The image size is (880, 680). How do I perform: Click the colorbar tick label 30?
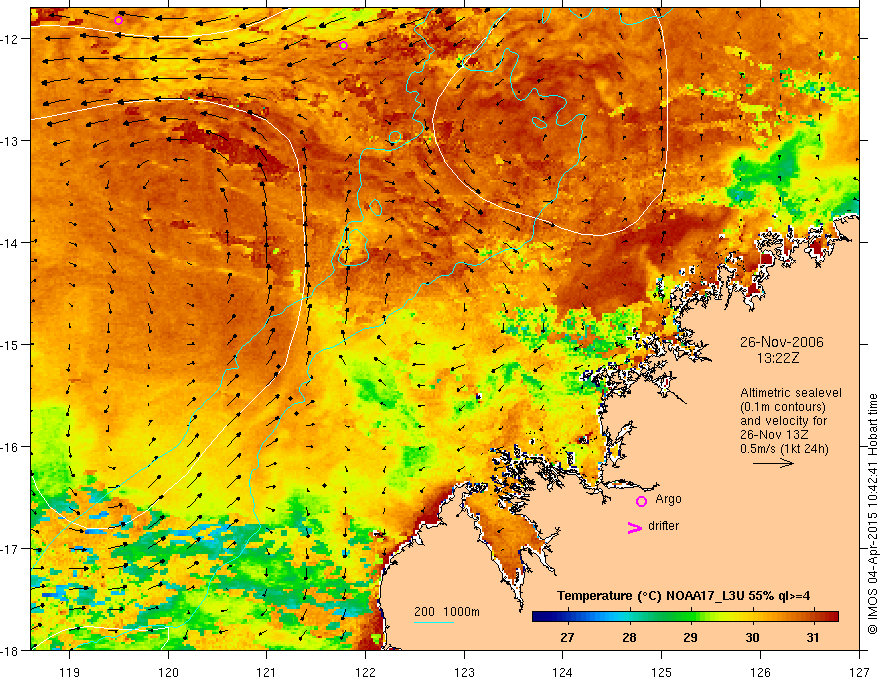[x=752, y=637]
